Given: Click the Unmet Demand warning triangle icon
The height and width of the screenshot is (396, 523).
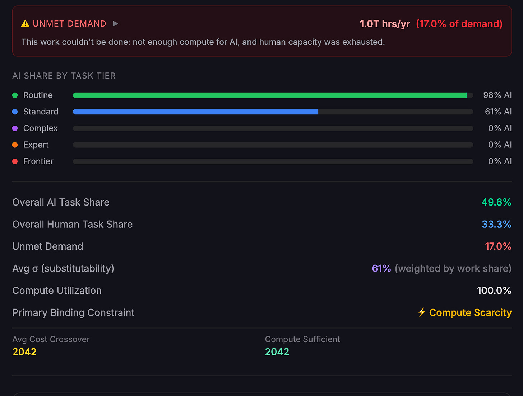Looking at the screenshot, I should (25, 24).
